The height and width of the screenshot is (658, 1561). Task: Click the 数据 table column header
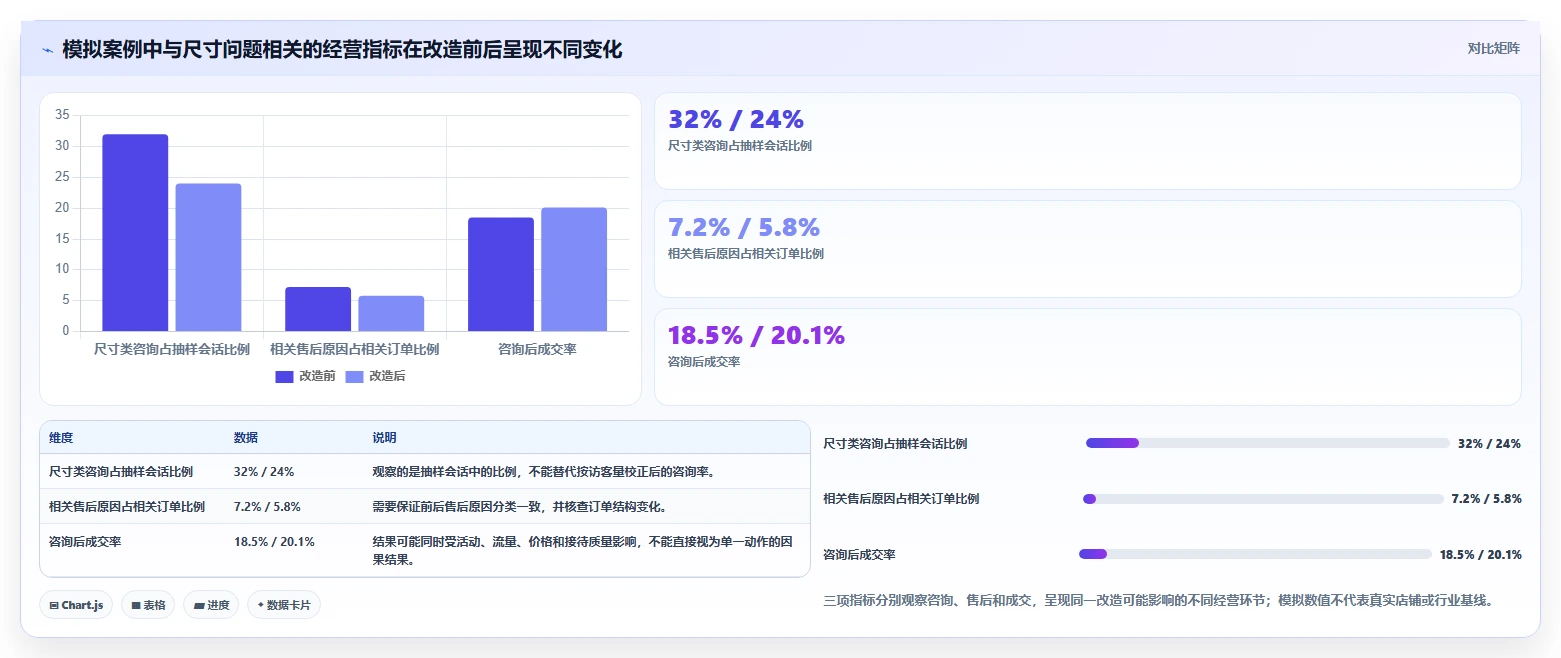click(x=246, y=438)
